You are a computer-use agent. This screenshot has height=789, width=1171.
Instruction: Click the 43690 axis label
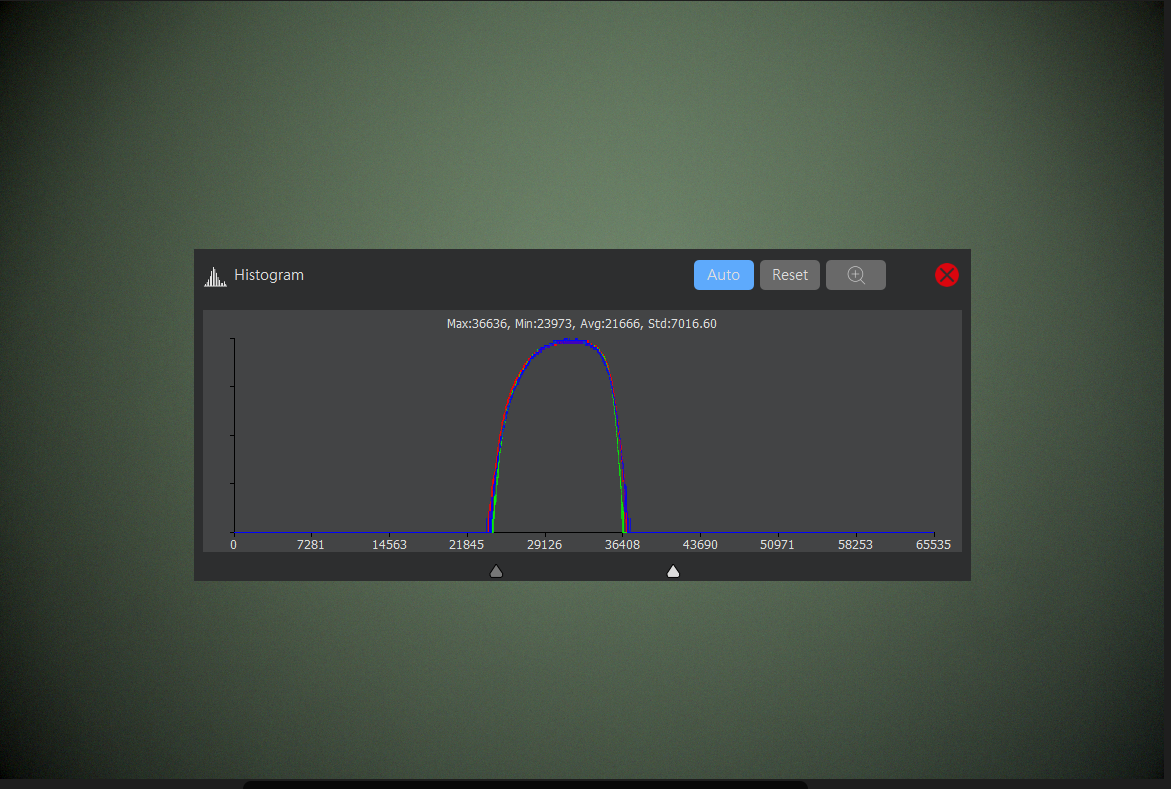point(700,545)
